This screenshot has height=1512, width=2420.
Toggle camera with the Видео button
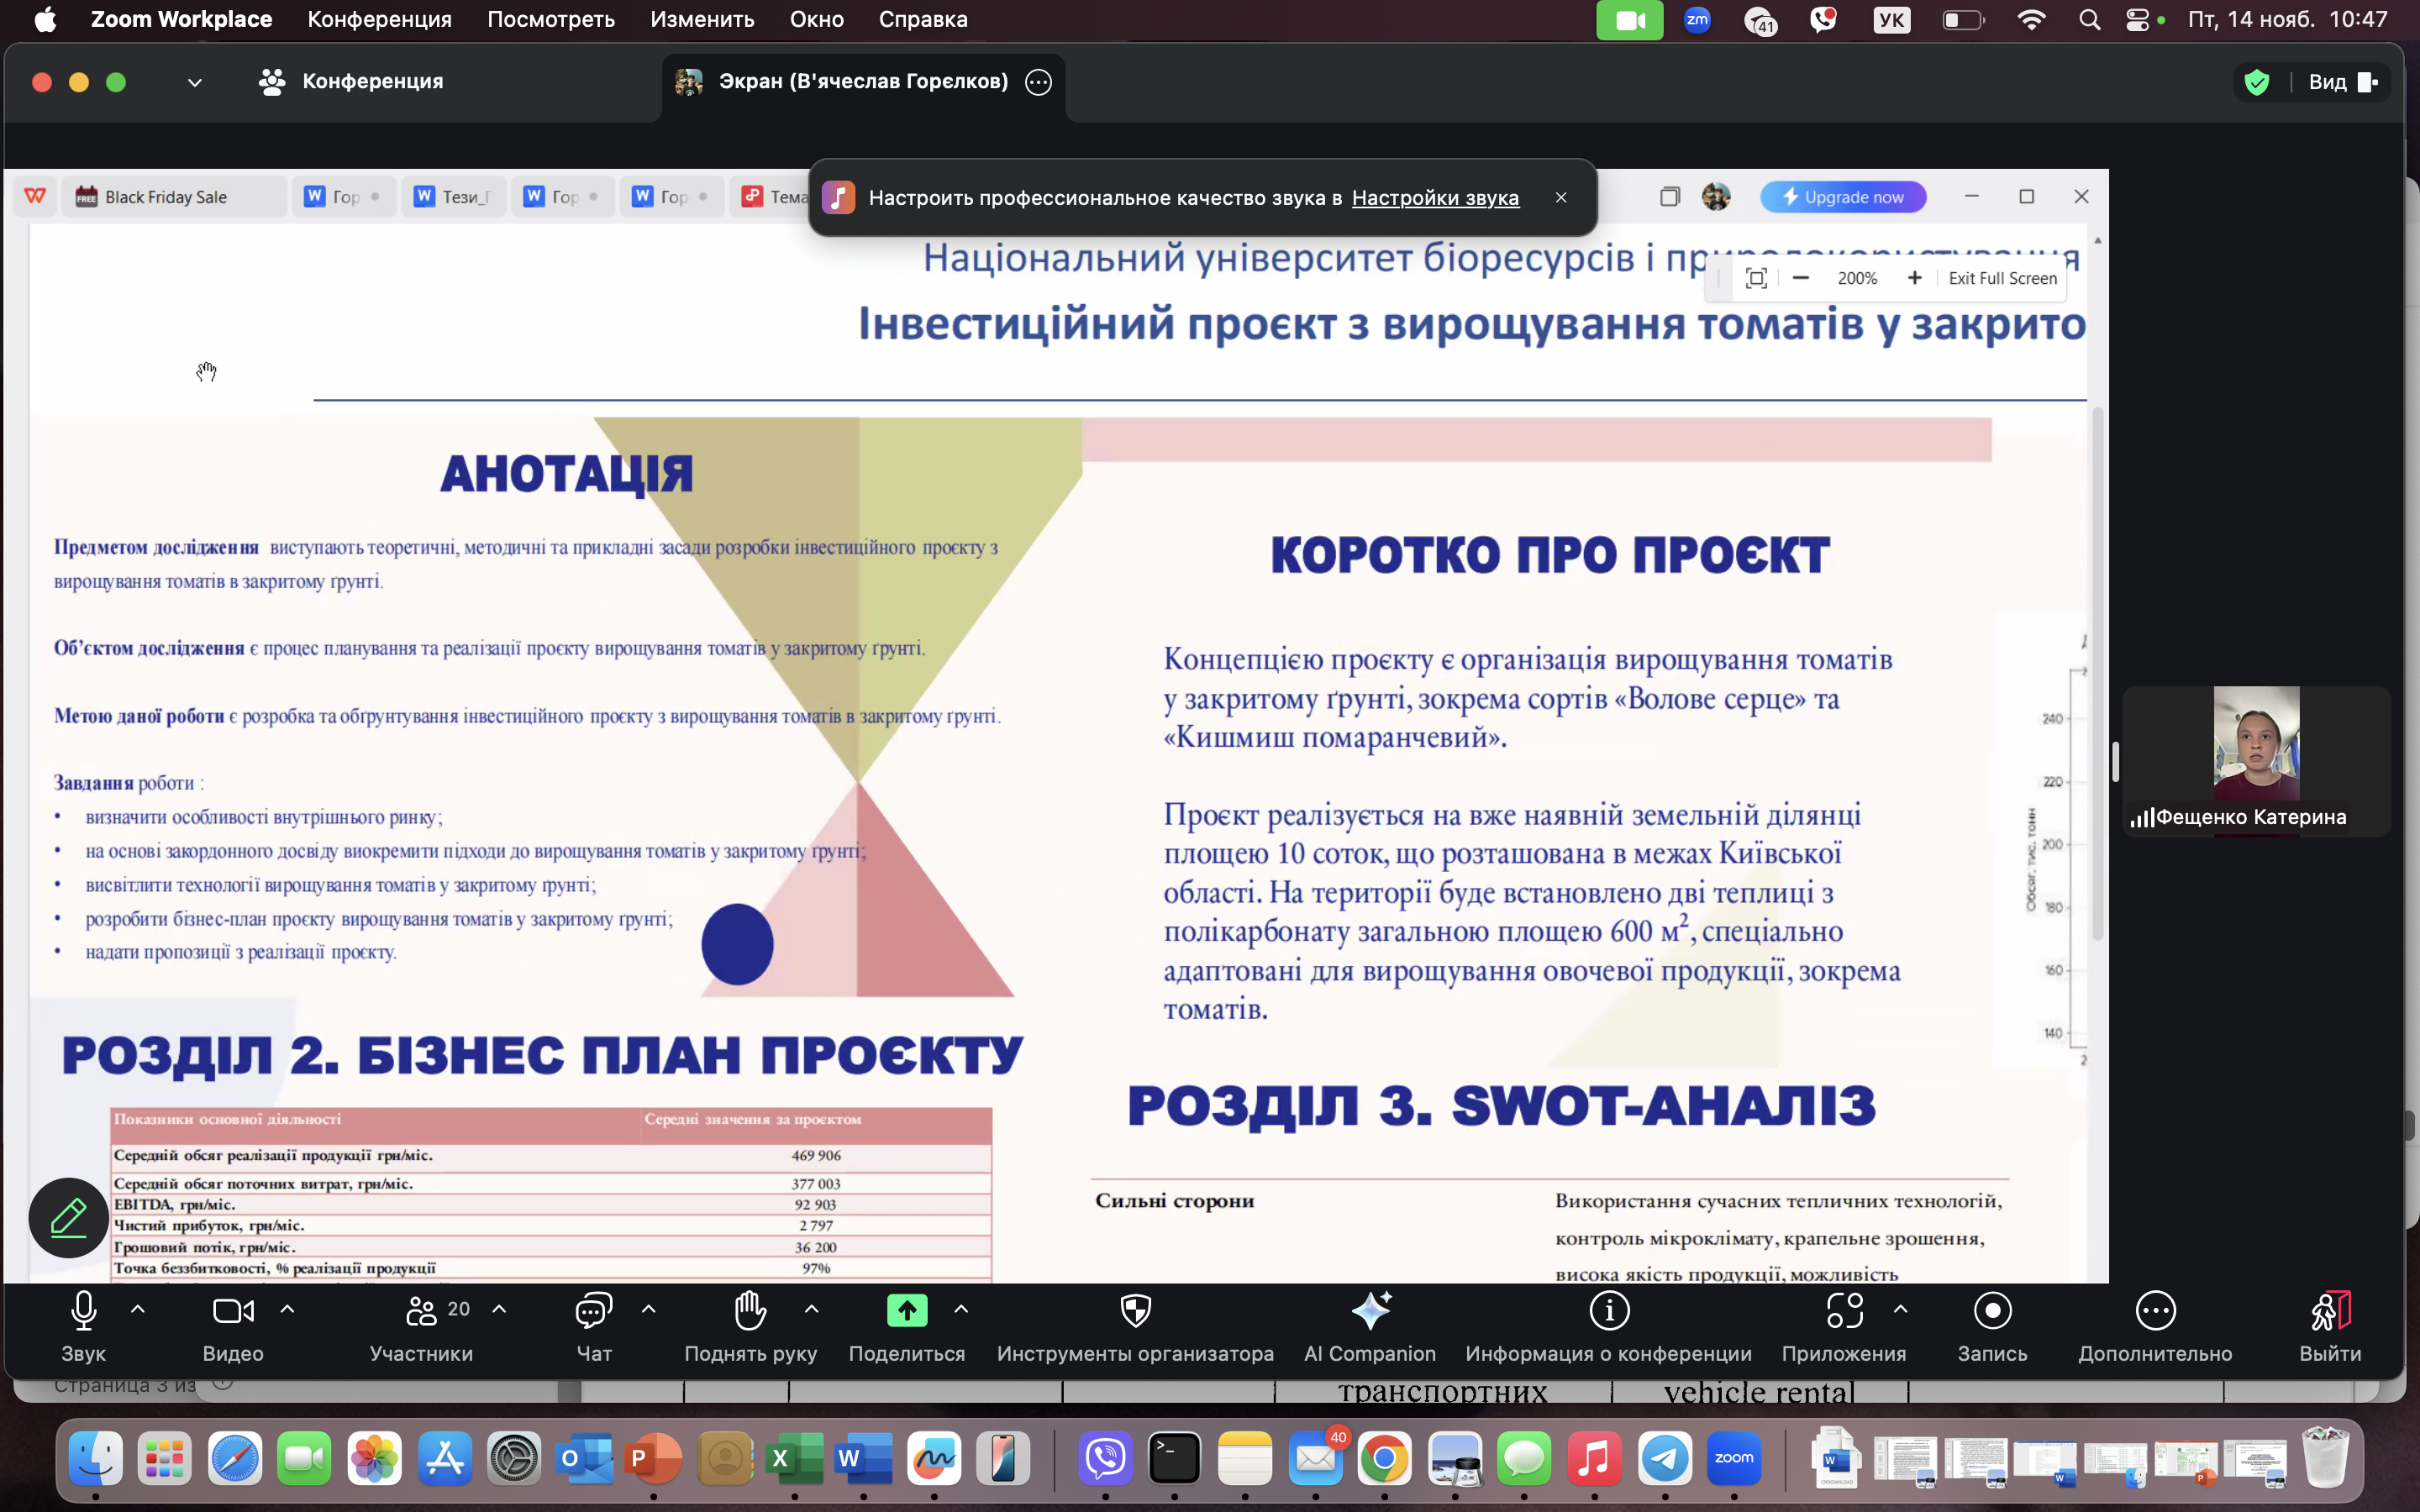tap(233, 1311)
